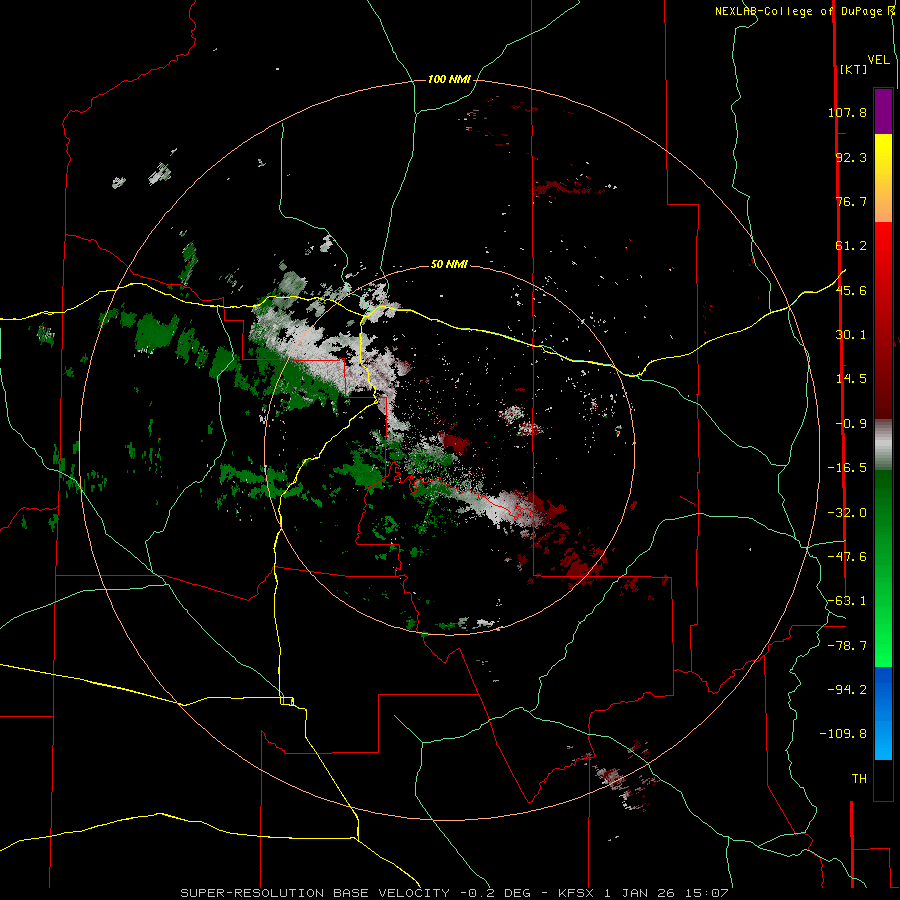Click the 45.6 velocity scale value

click(x=851, y=290)
